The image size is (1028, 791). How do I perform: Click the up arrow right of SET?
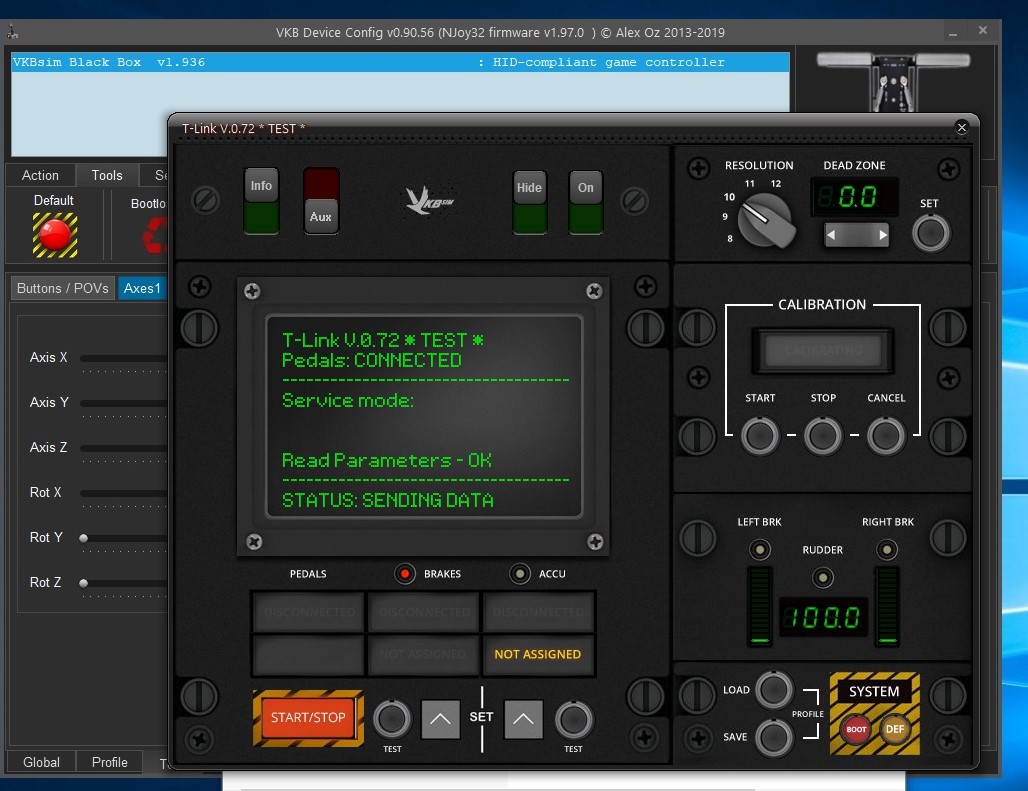click(x=523, y=719)
